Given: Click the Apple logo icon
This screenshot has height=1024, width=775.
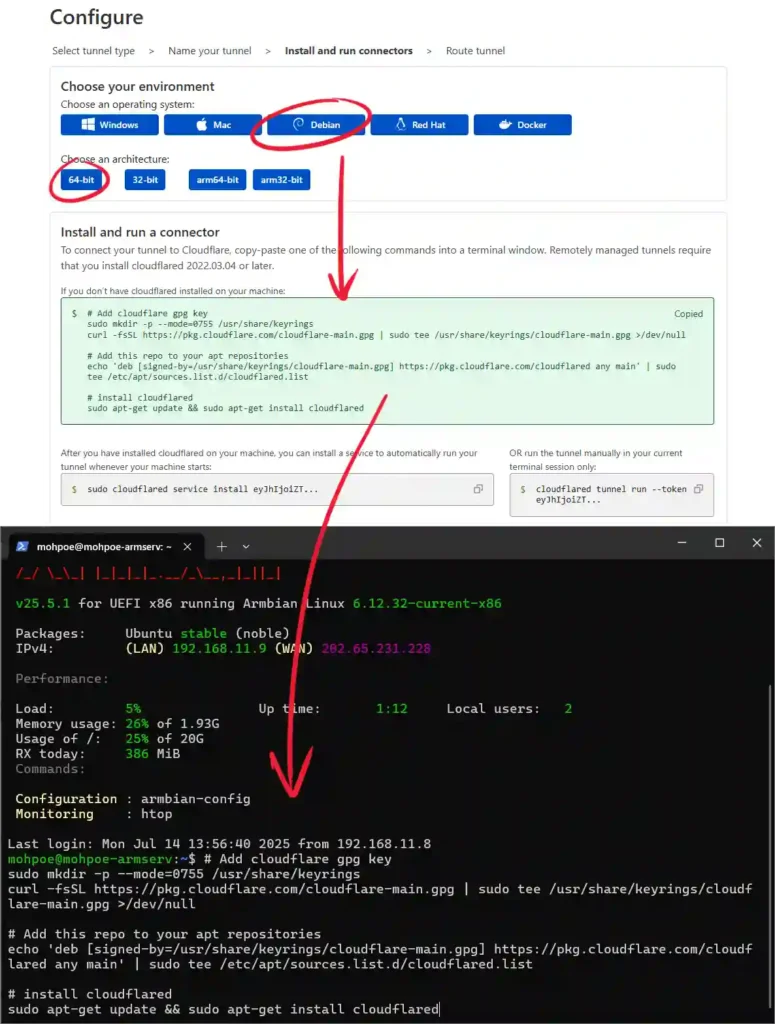Looking at the screenshot, I should click(202, 125).
